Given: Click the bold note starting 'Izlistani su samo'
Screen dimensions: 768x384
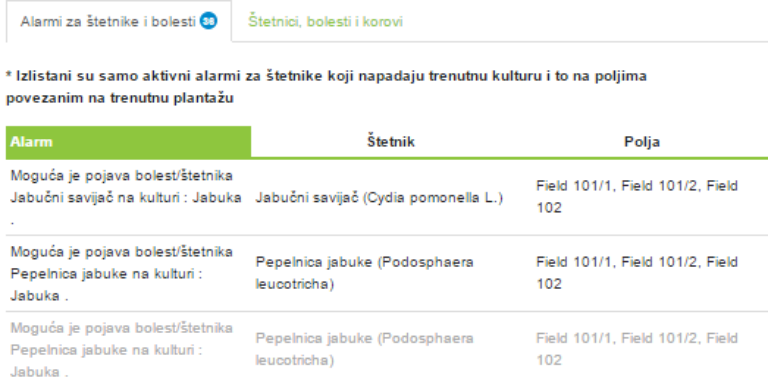Looking at the screenshot, I should tap(326, 76).
